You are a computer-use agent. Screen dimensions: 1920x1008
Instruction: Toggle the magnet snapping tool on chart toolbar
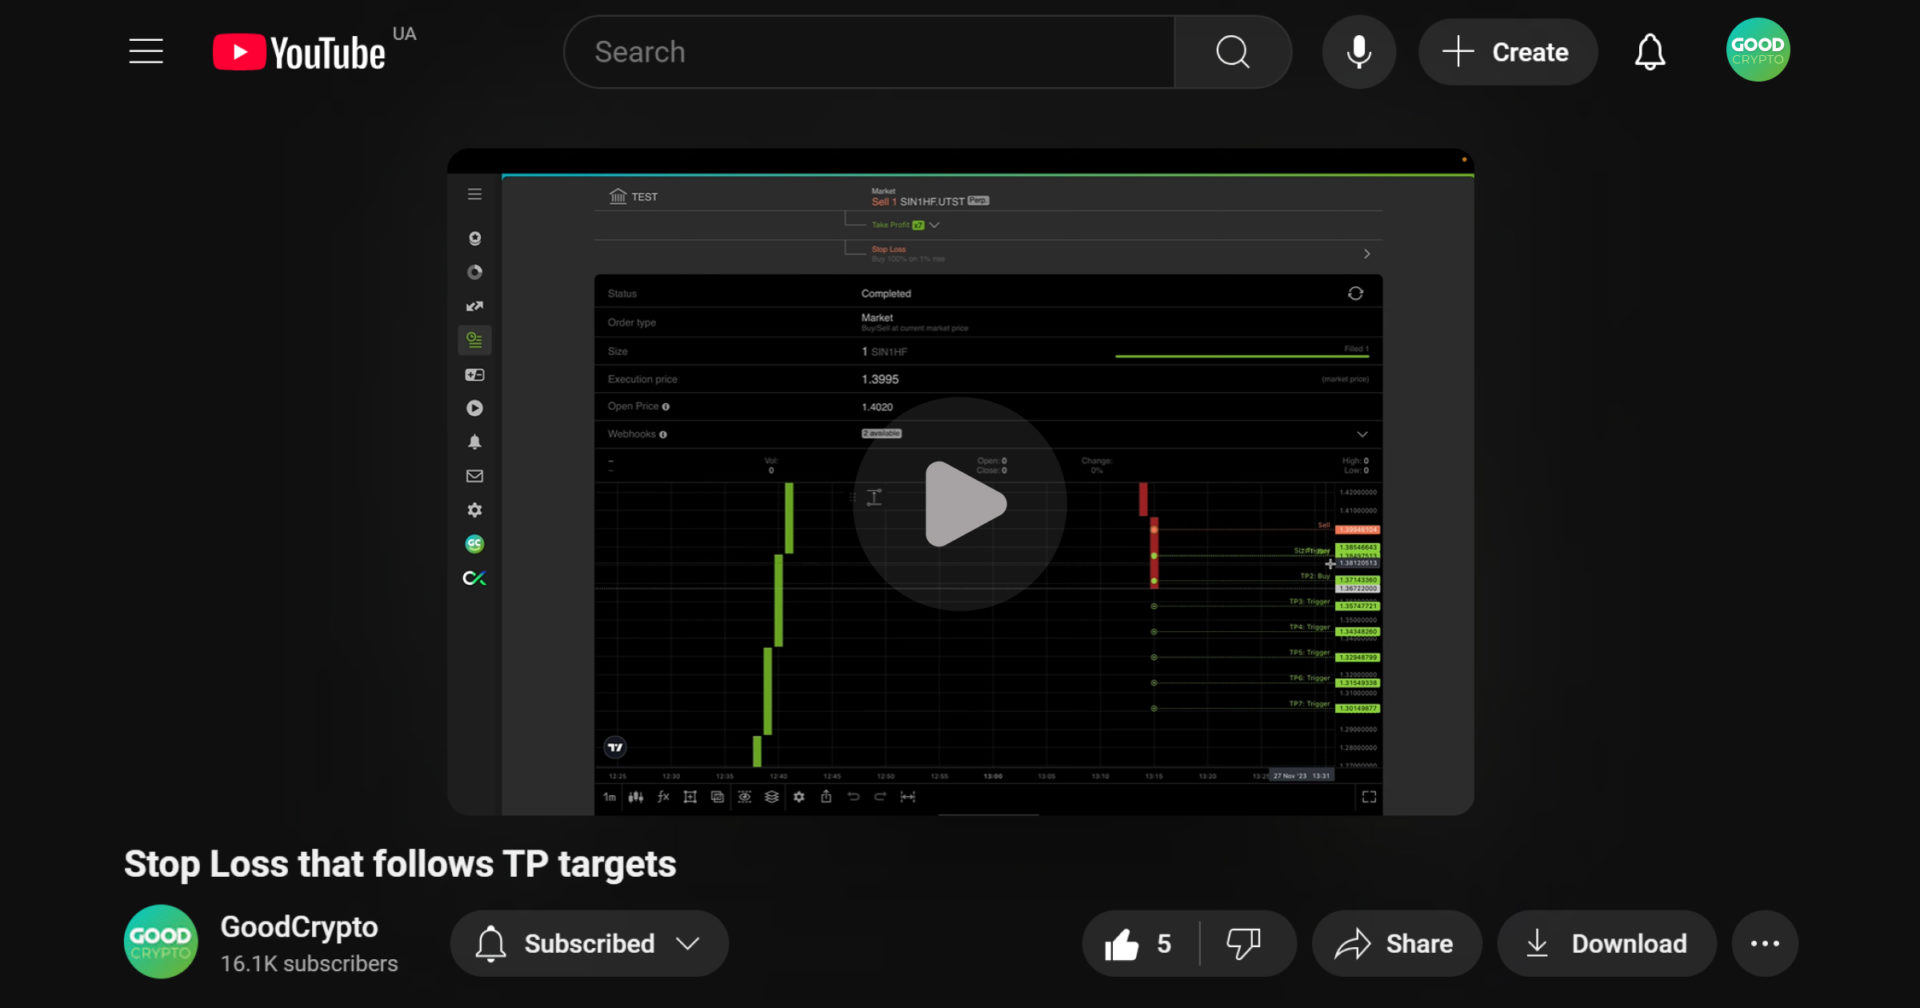coord(909,797)
